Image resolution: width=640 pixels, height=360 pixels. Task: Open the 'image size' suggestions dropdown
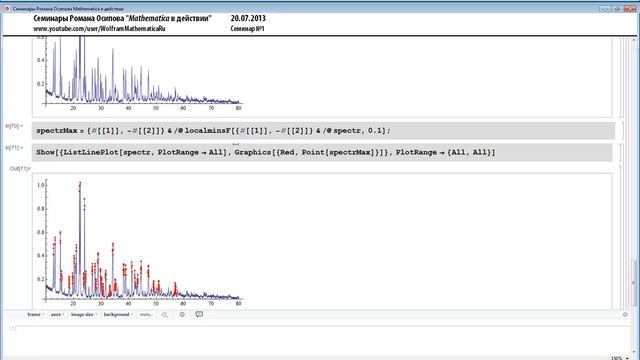pos(84,315)
